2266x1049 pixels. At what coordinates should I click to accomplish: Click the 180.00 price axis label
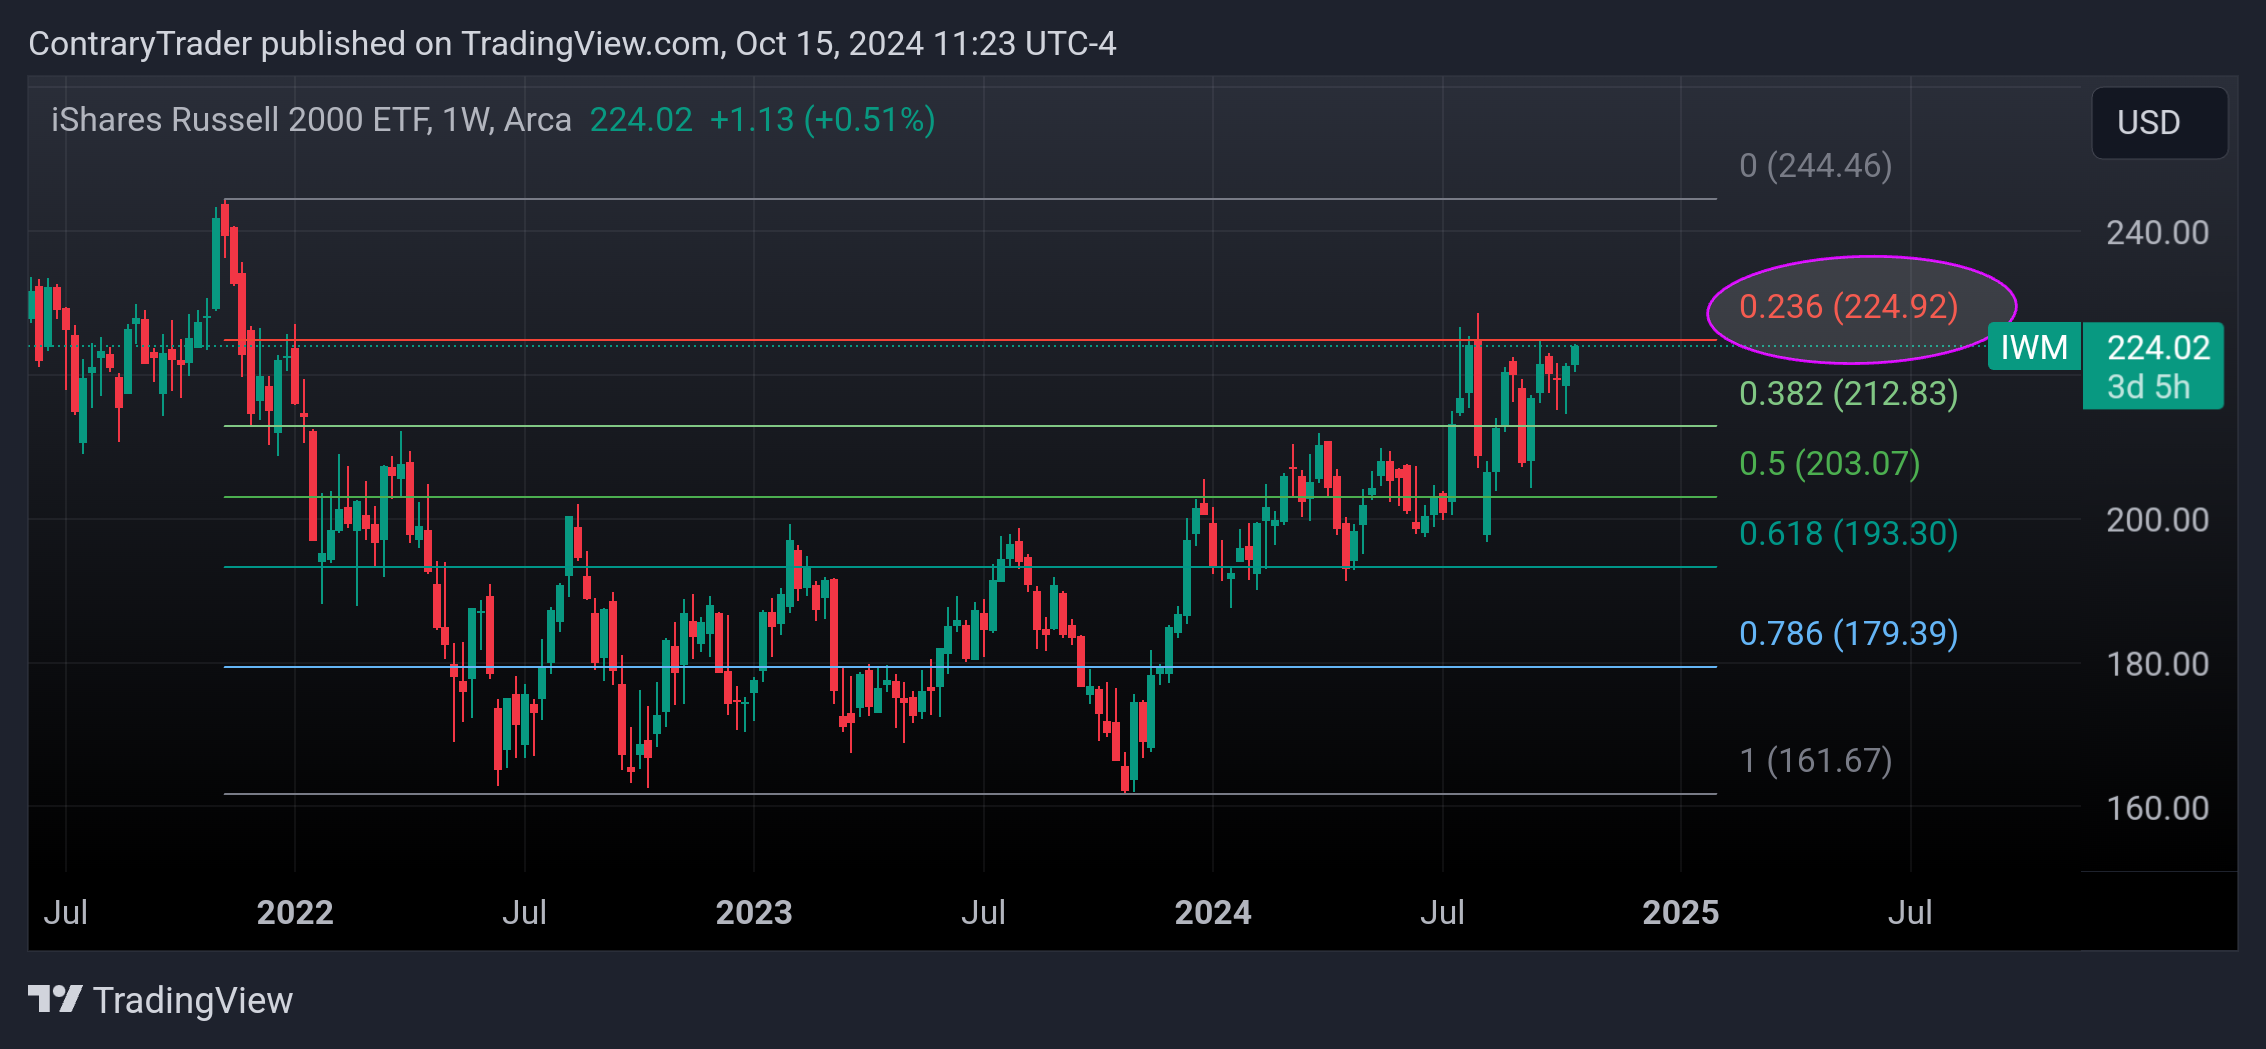coord(2157,664)
